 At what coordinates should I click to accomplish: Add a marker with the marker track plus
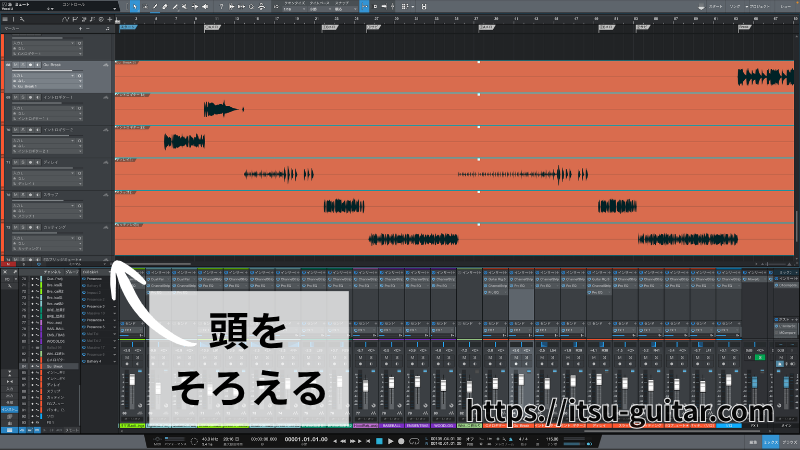click(80, 29)
